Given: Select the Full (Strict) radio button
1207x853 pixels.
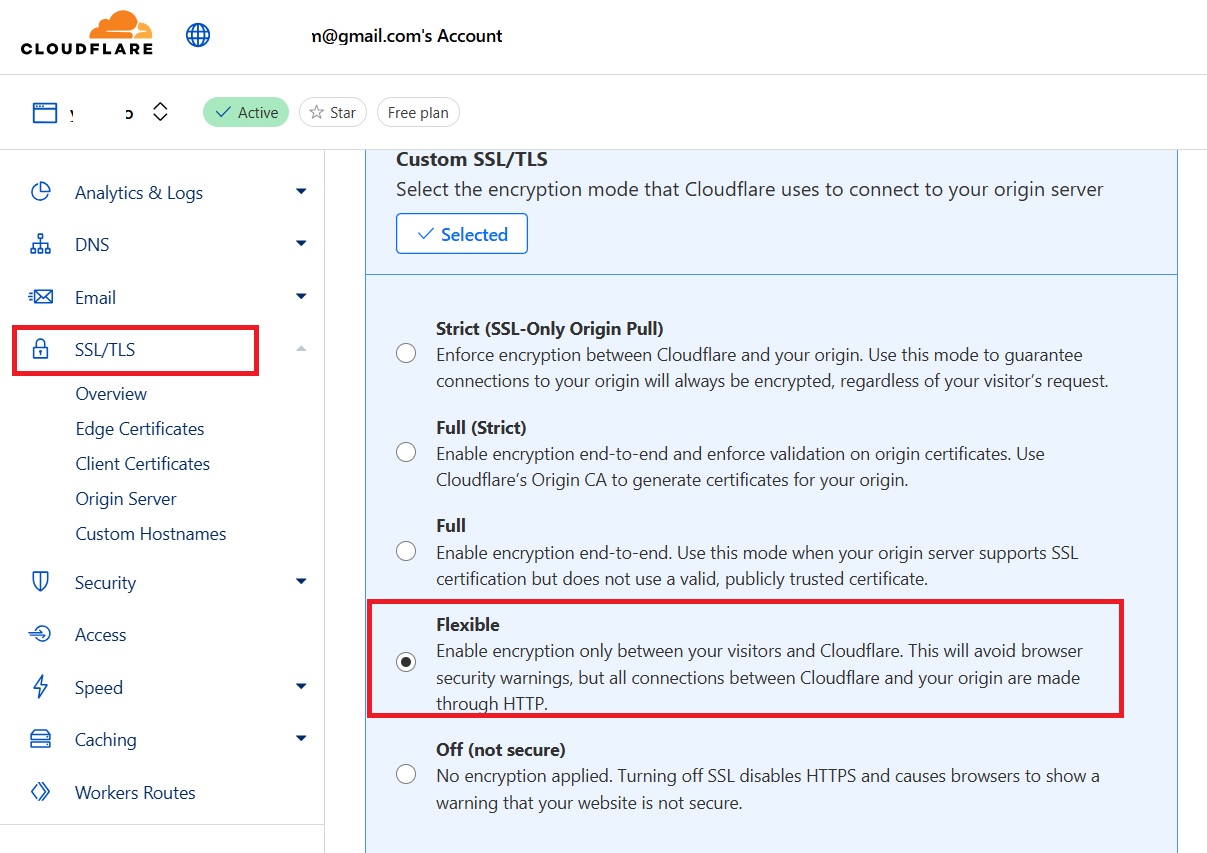Looking at the screenshot, I should tap(406, 452).
